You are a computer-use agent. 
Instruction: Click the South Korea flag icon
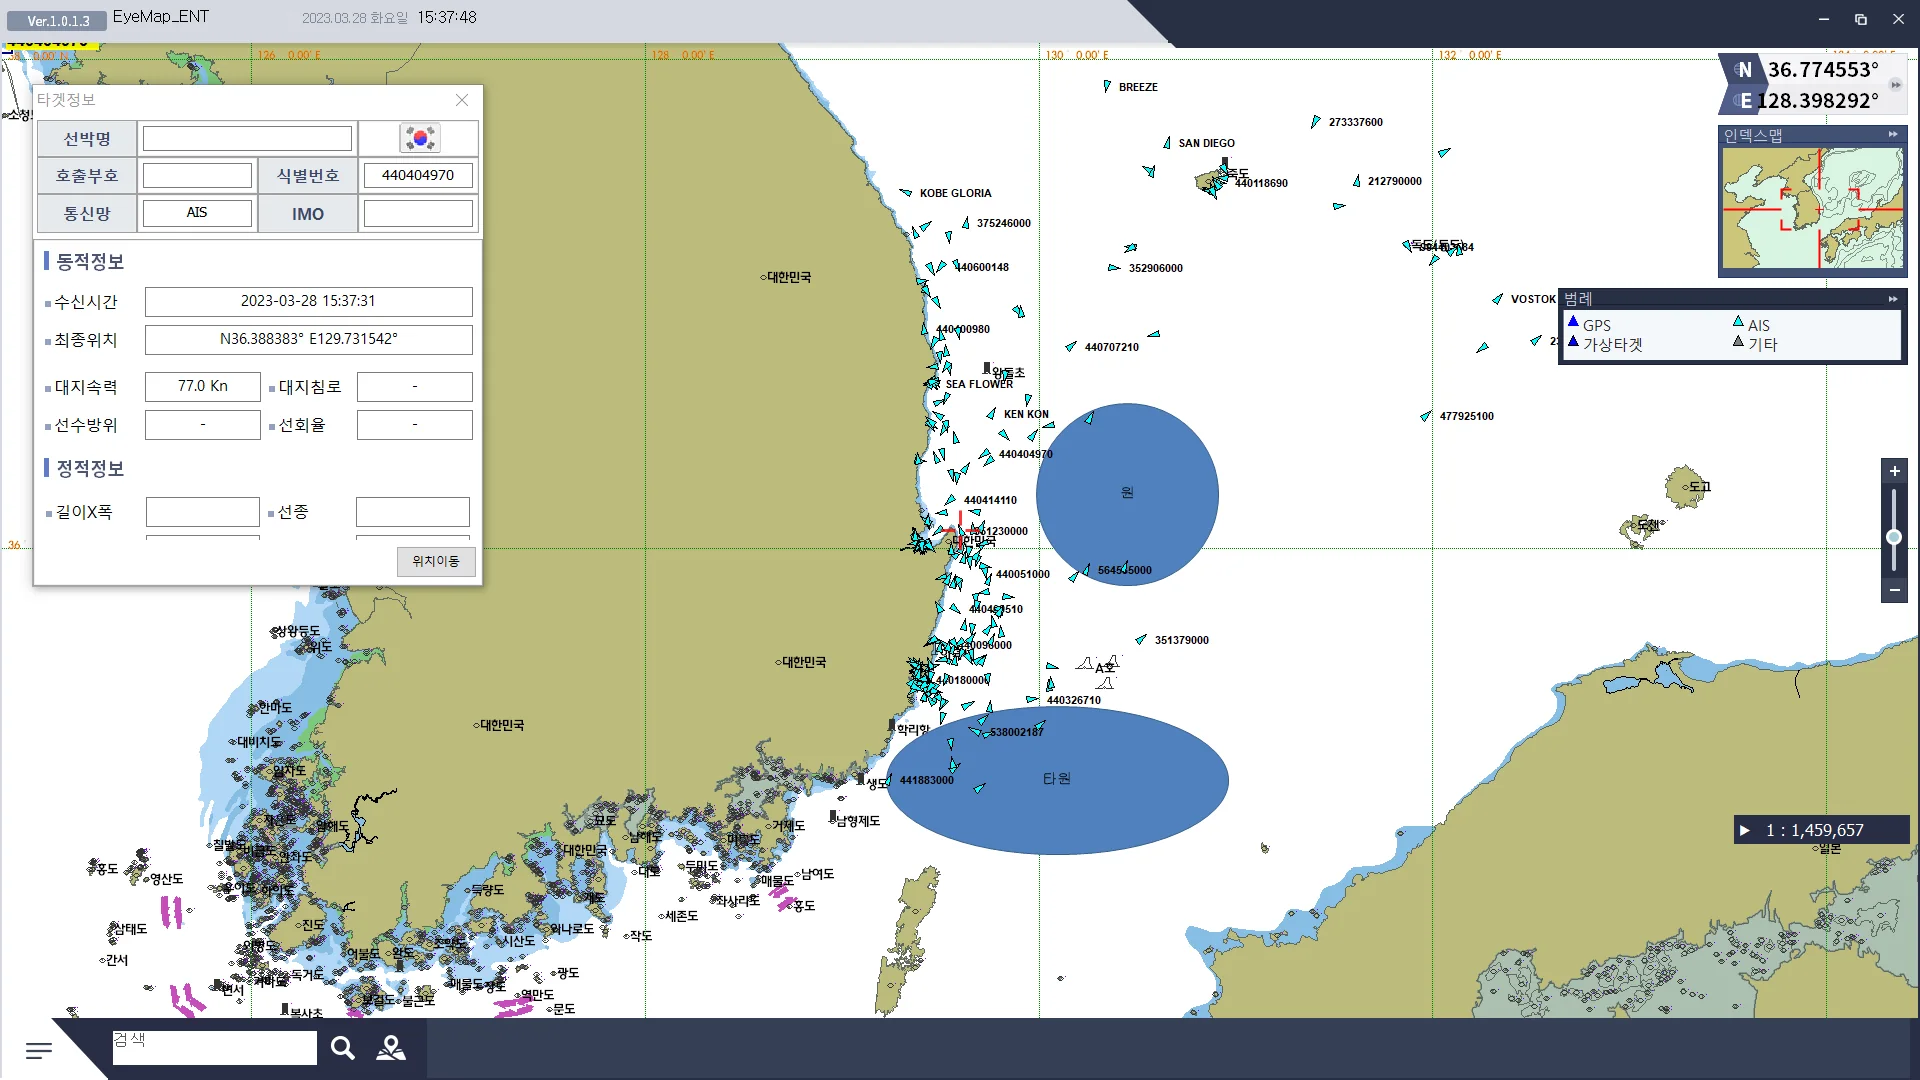pos(419,138)
